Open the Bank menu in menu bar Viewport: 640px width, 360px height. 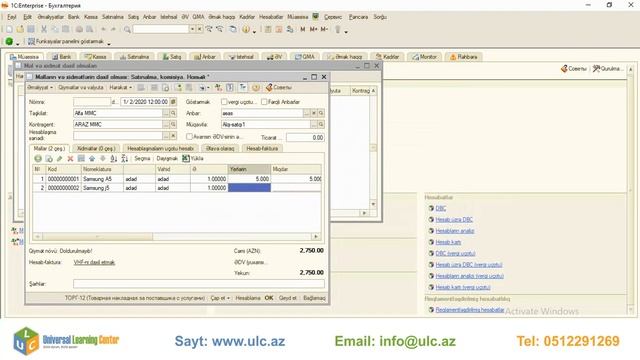click(x=73, y=17)
